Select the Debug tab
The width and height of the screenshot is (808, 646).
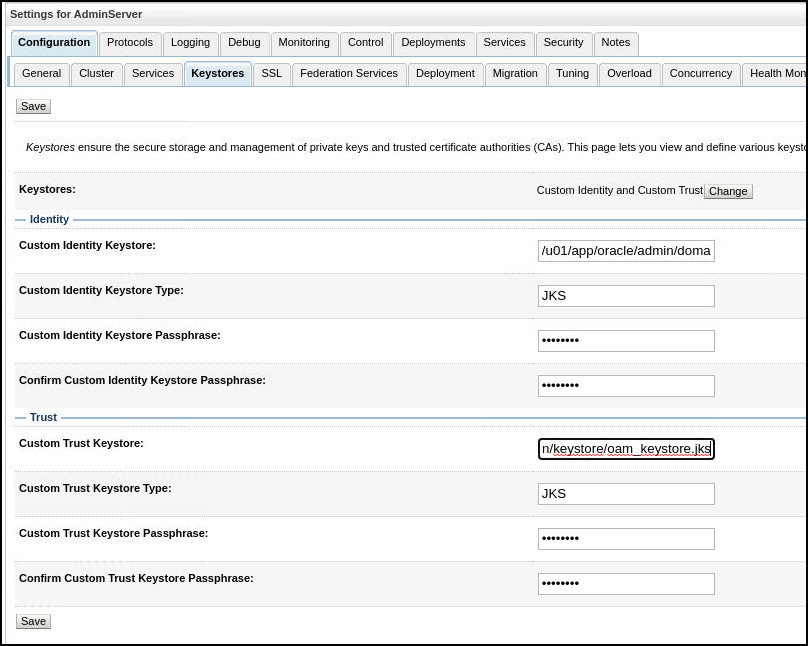(x=243, y=43)
